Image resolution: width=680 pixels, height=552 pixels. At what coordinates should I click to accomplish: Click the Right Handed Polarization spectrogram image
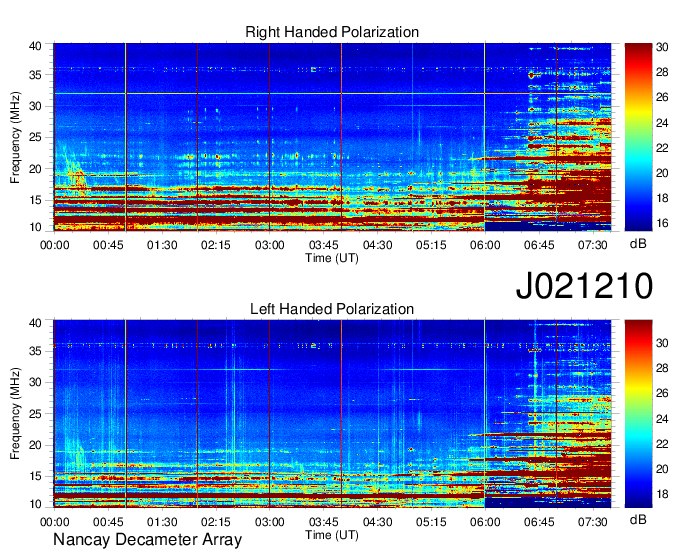(332, 137)
